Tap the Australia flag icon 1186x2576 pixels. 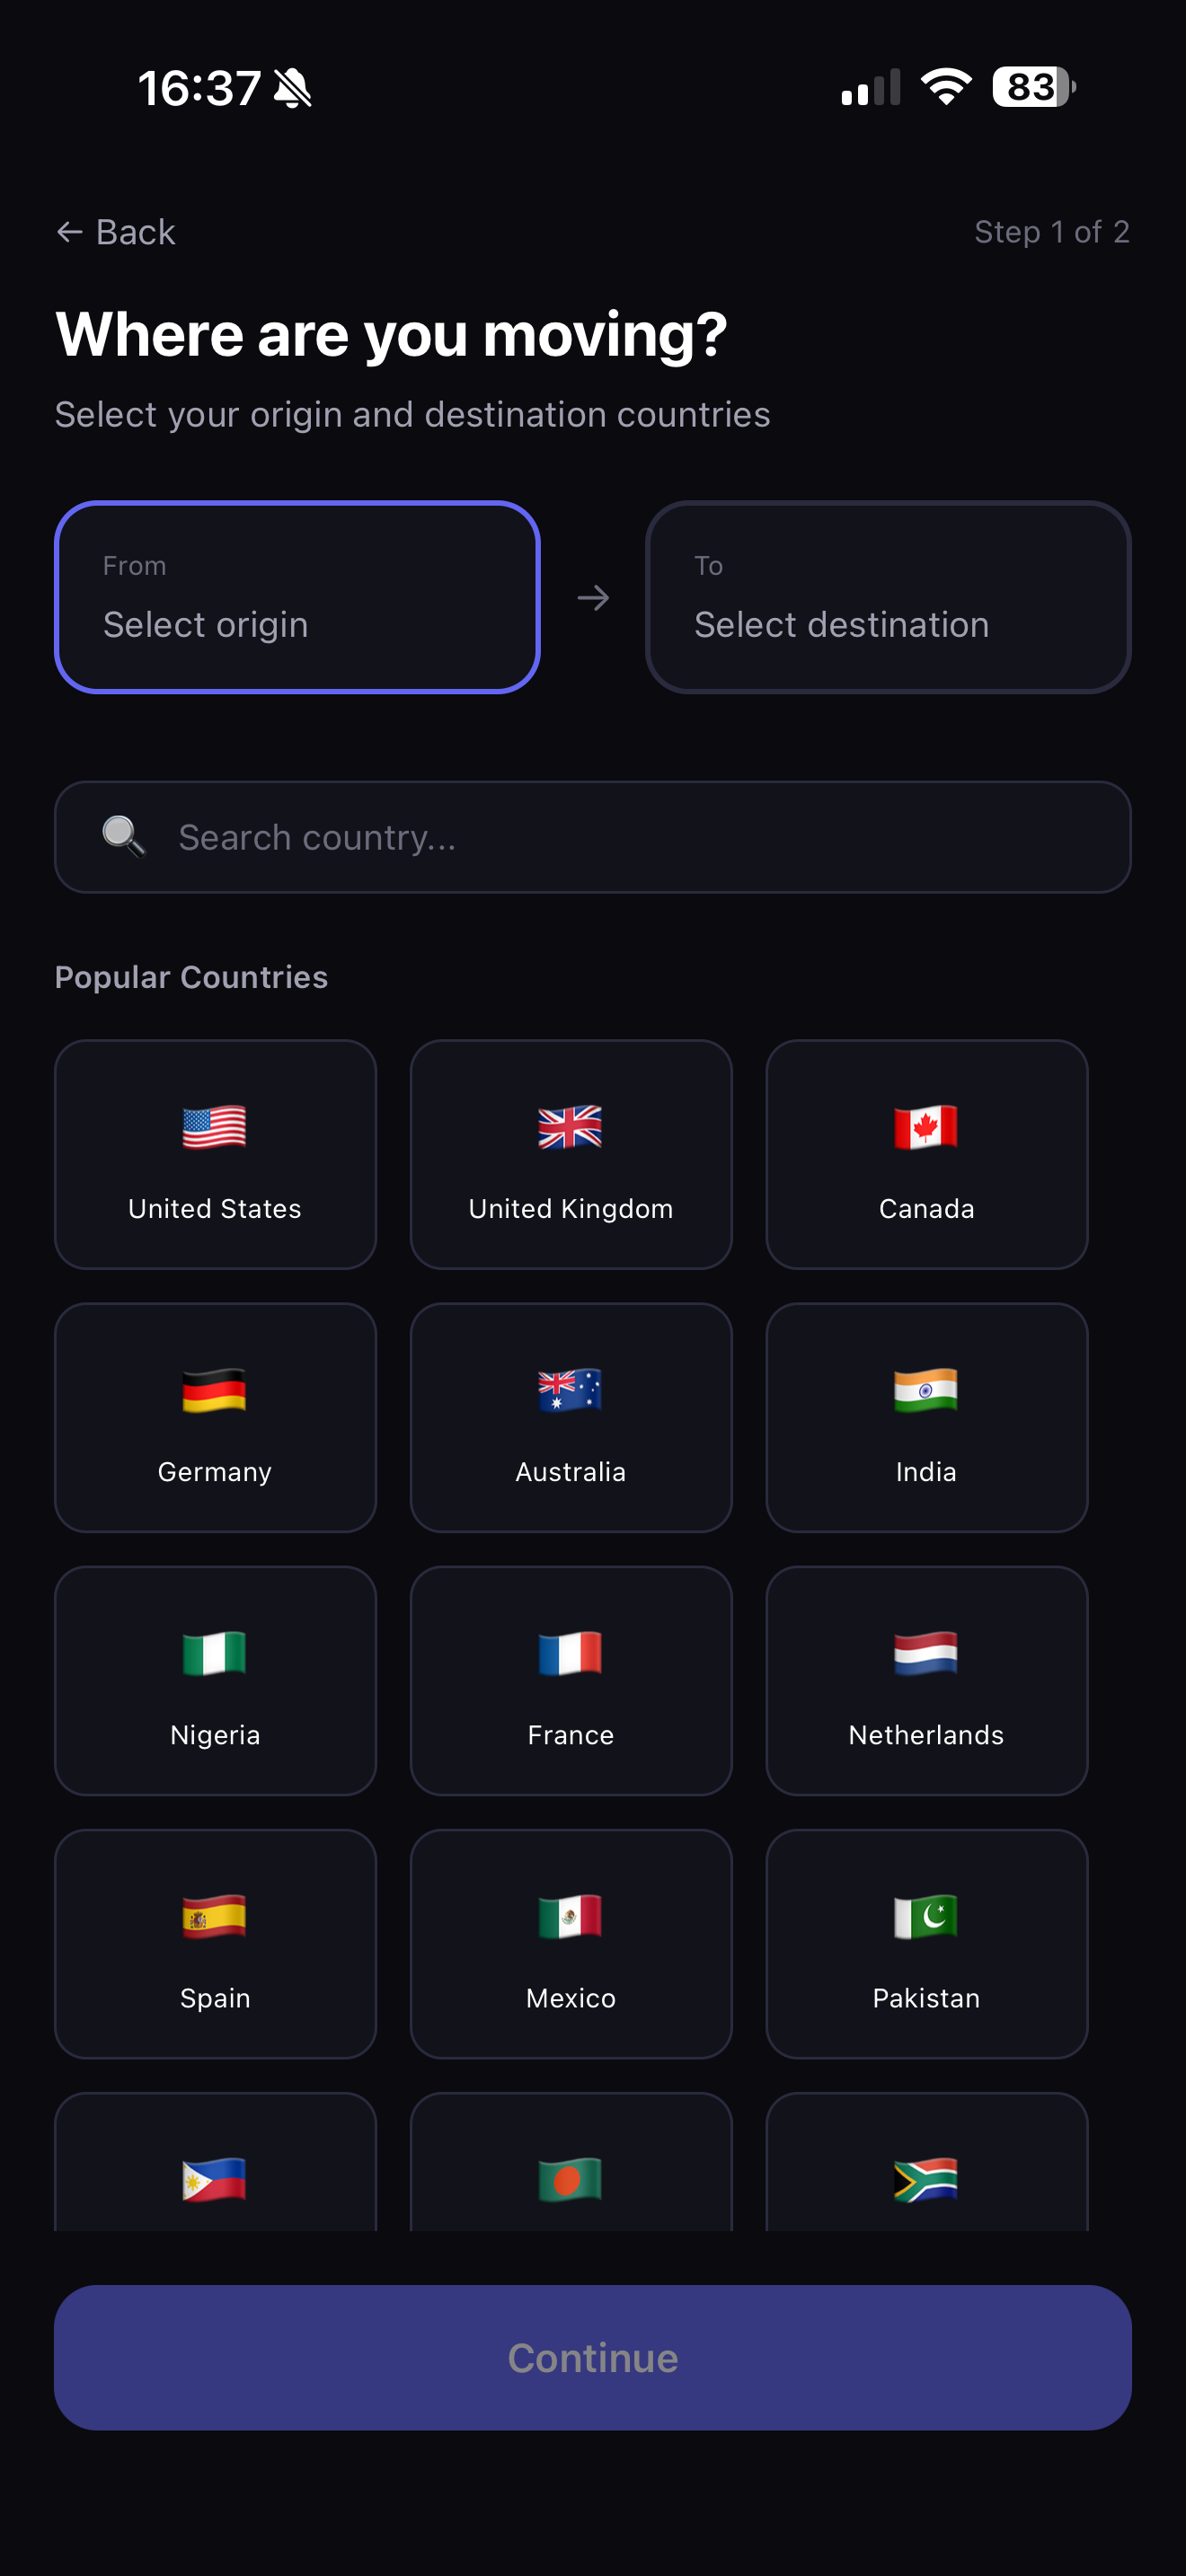[570, 1391]
